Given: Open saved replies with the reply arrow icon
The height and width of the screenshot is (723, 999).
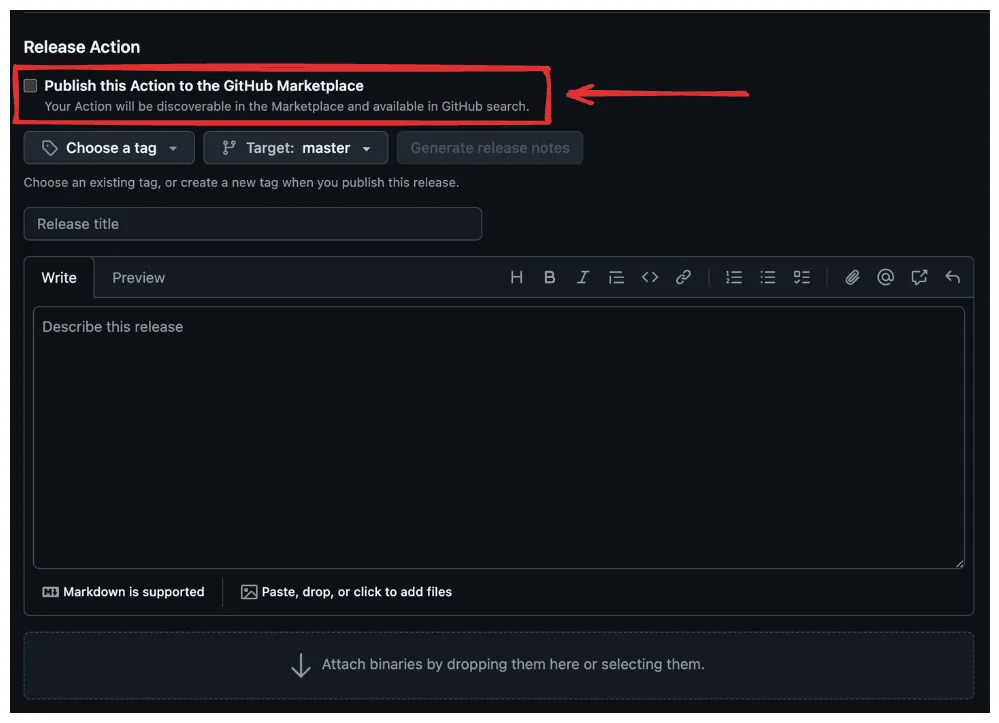Looking at the screenshot, I should coord(952,277).
